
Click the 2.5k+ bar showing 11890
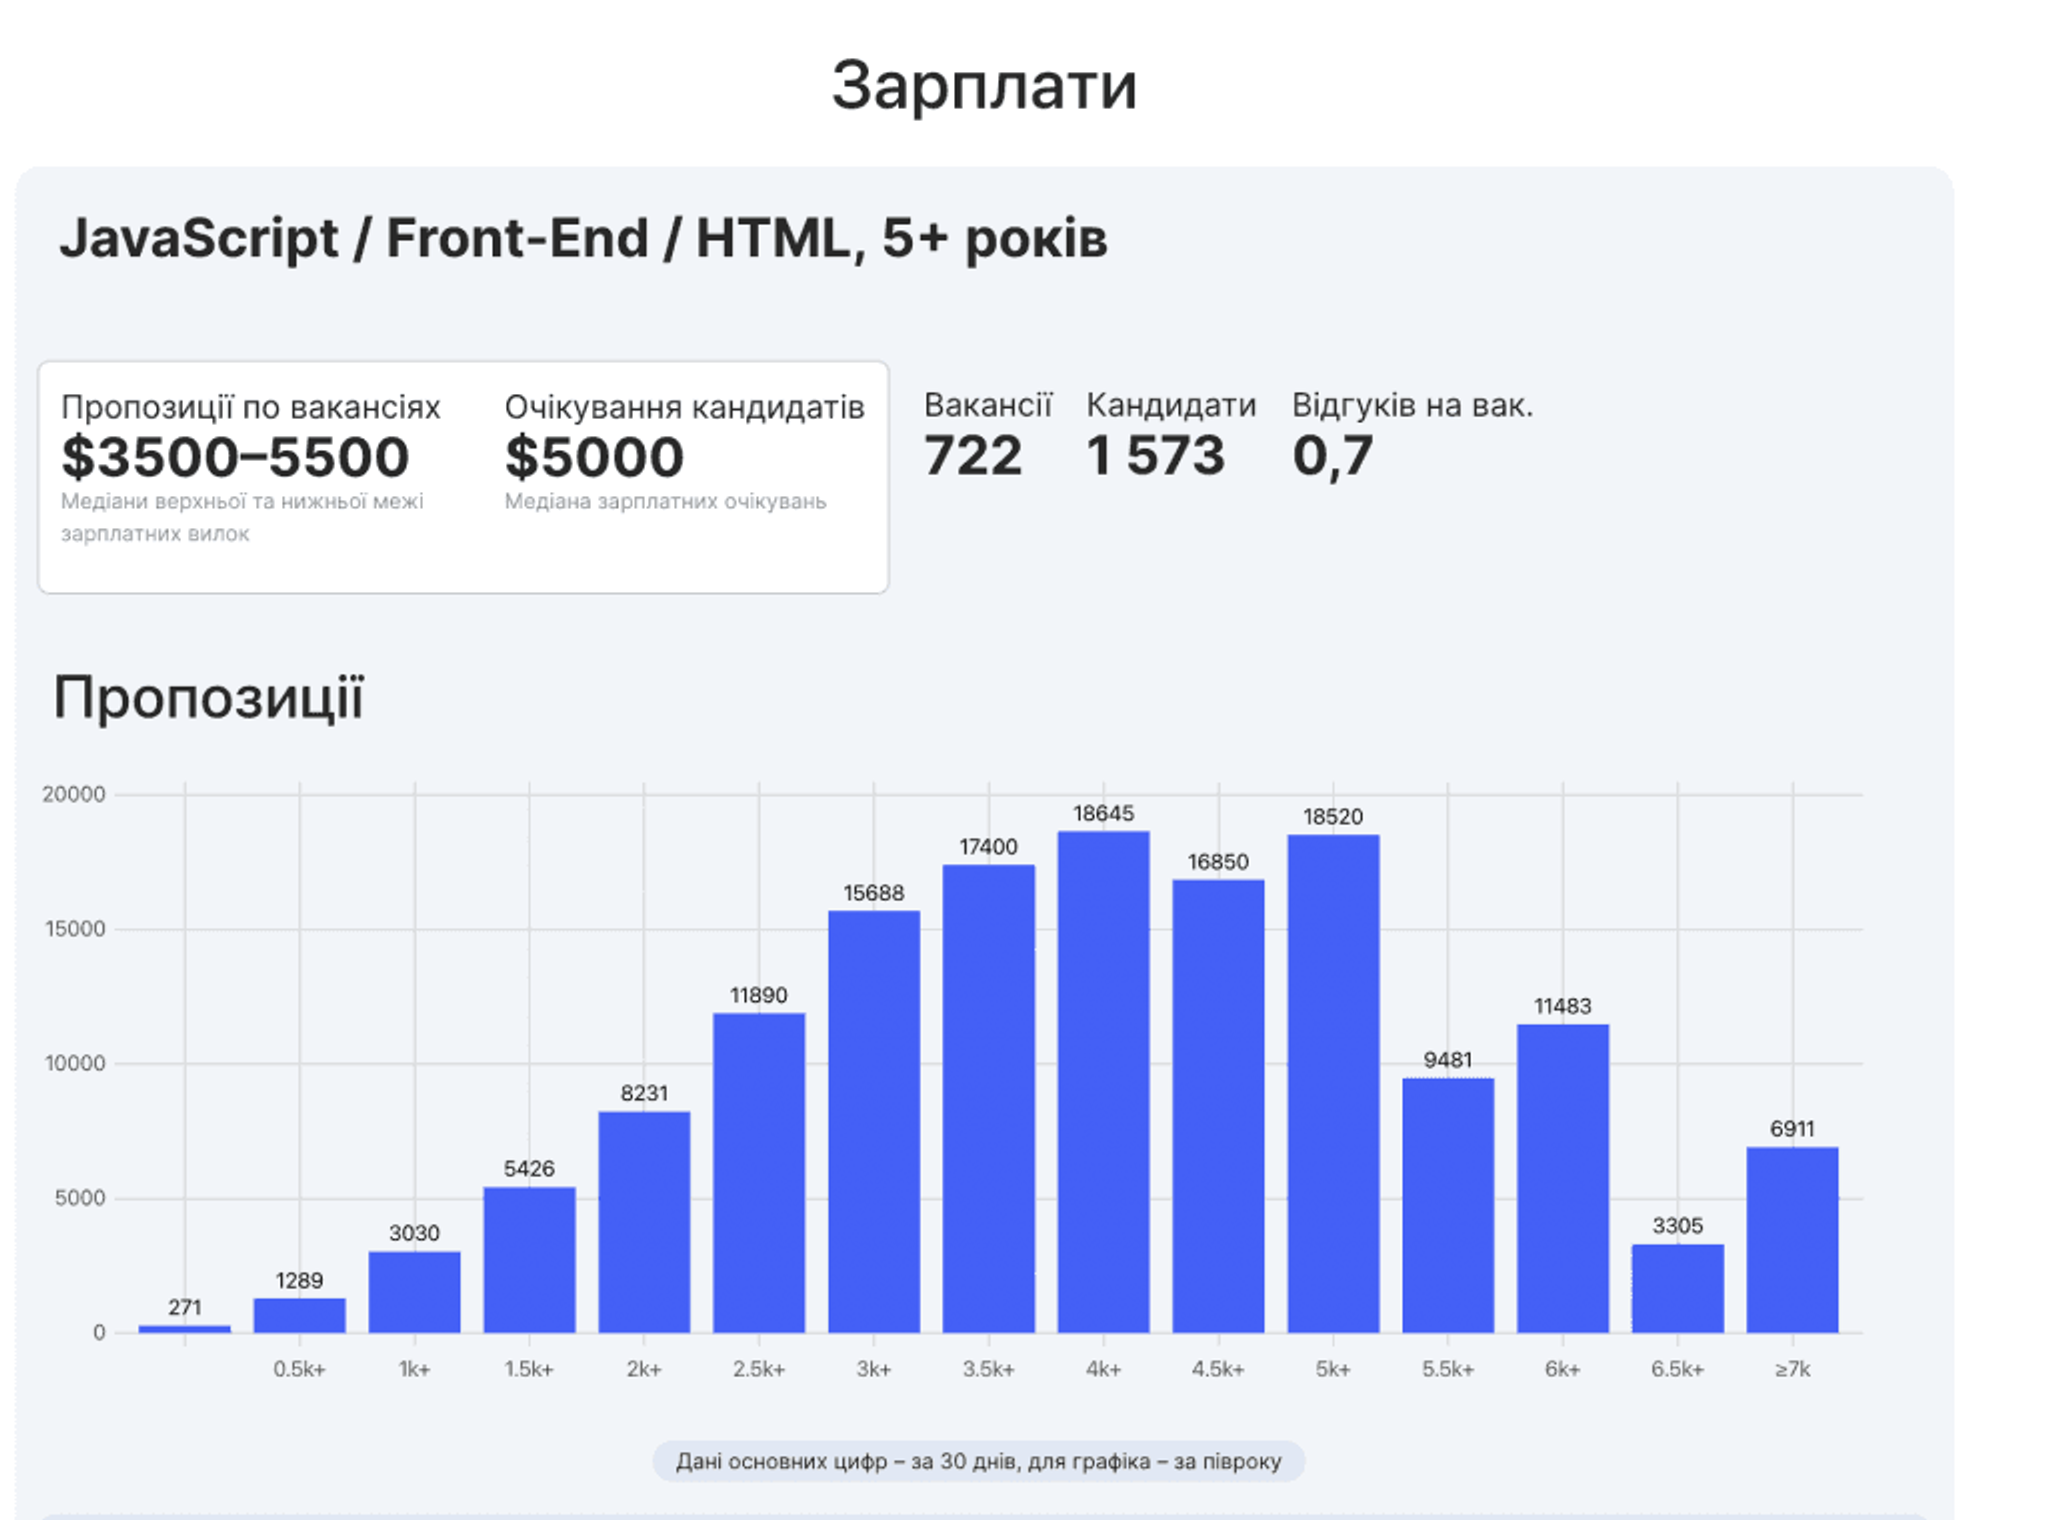click(758, 1172)
